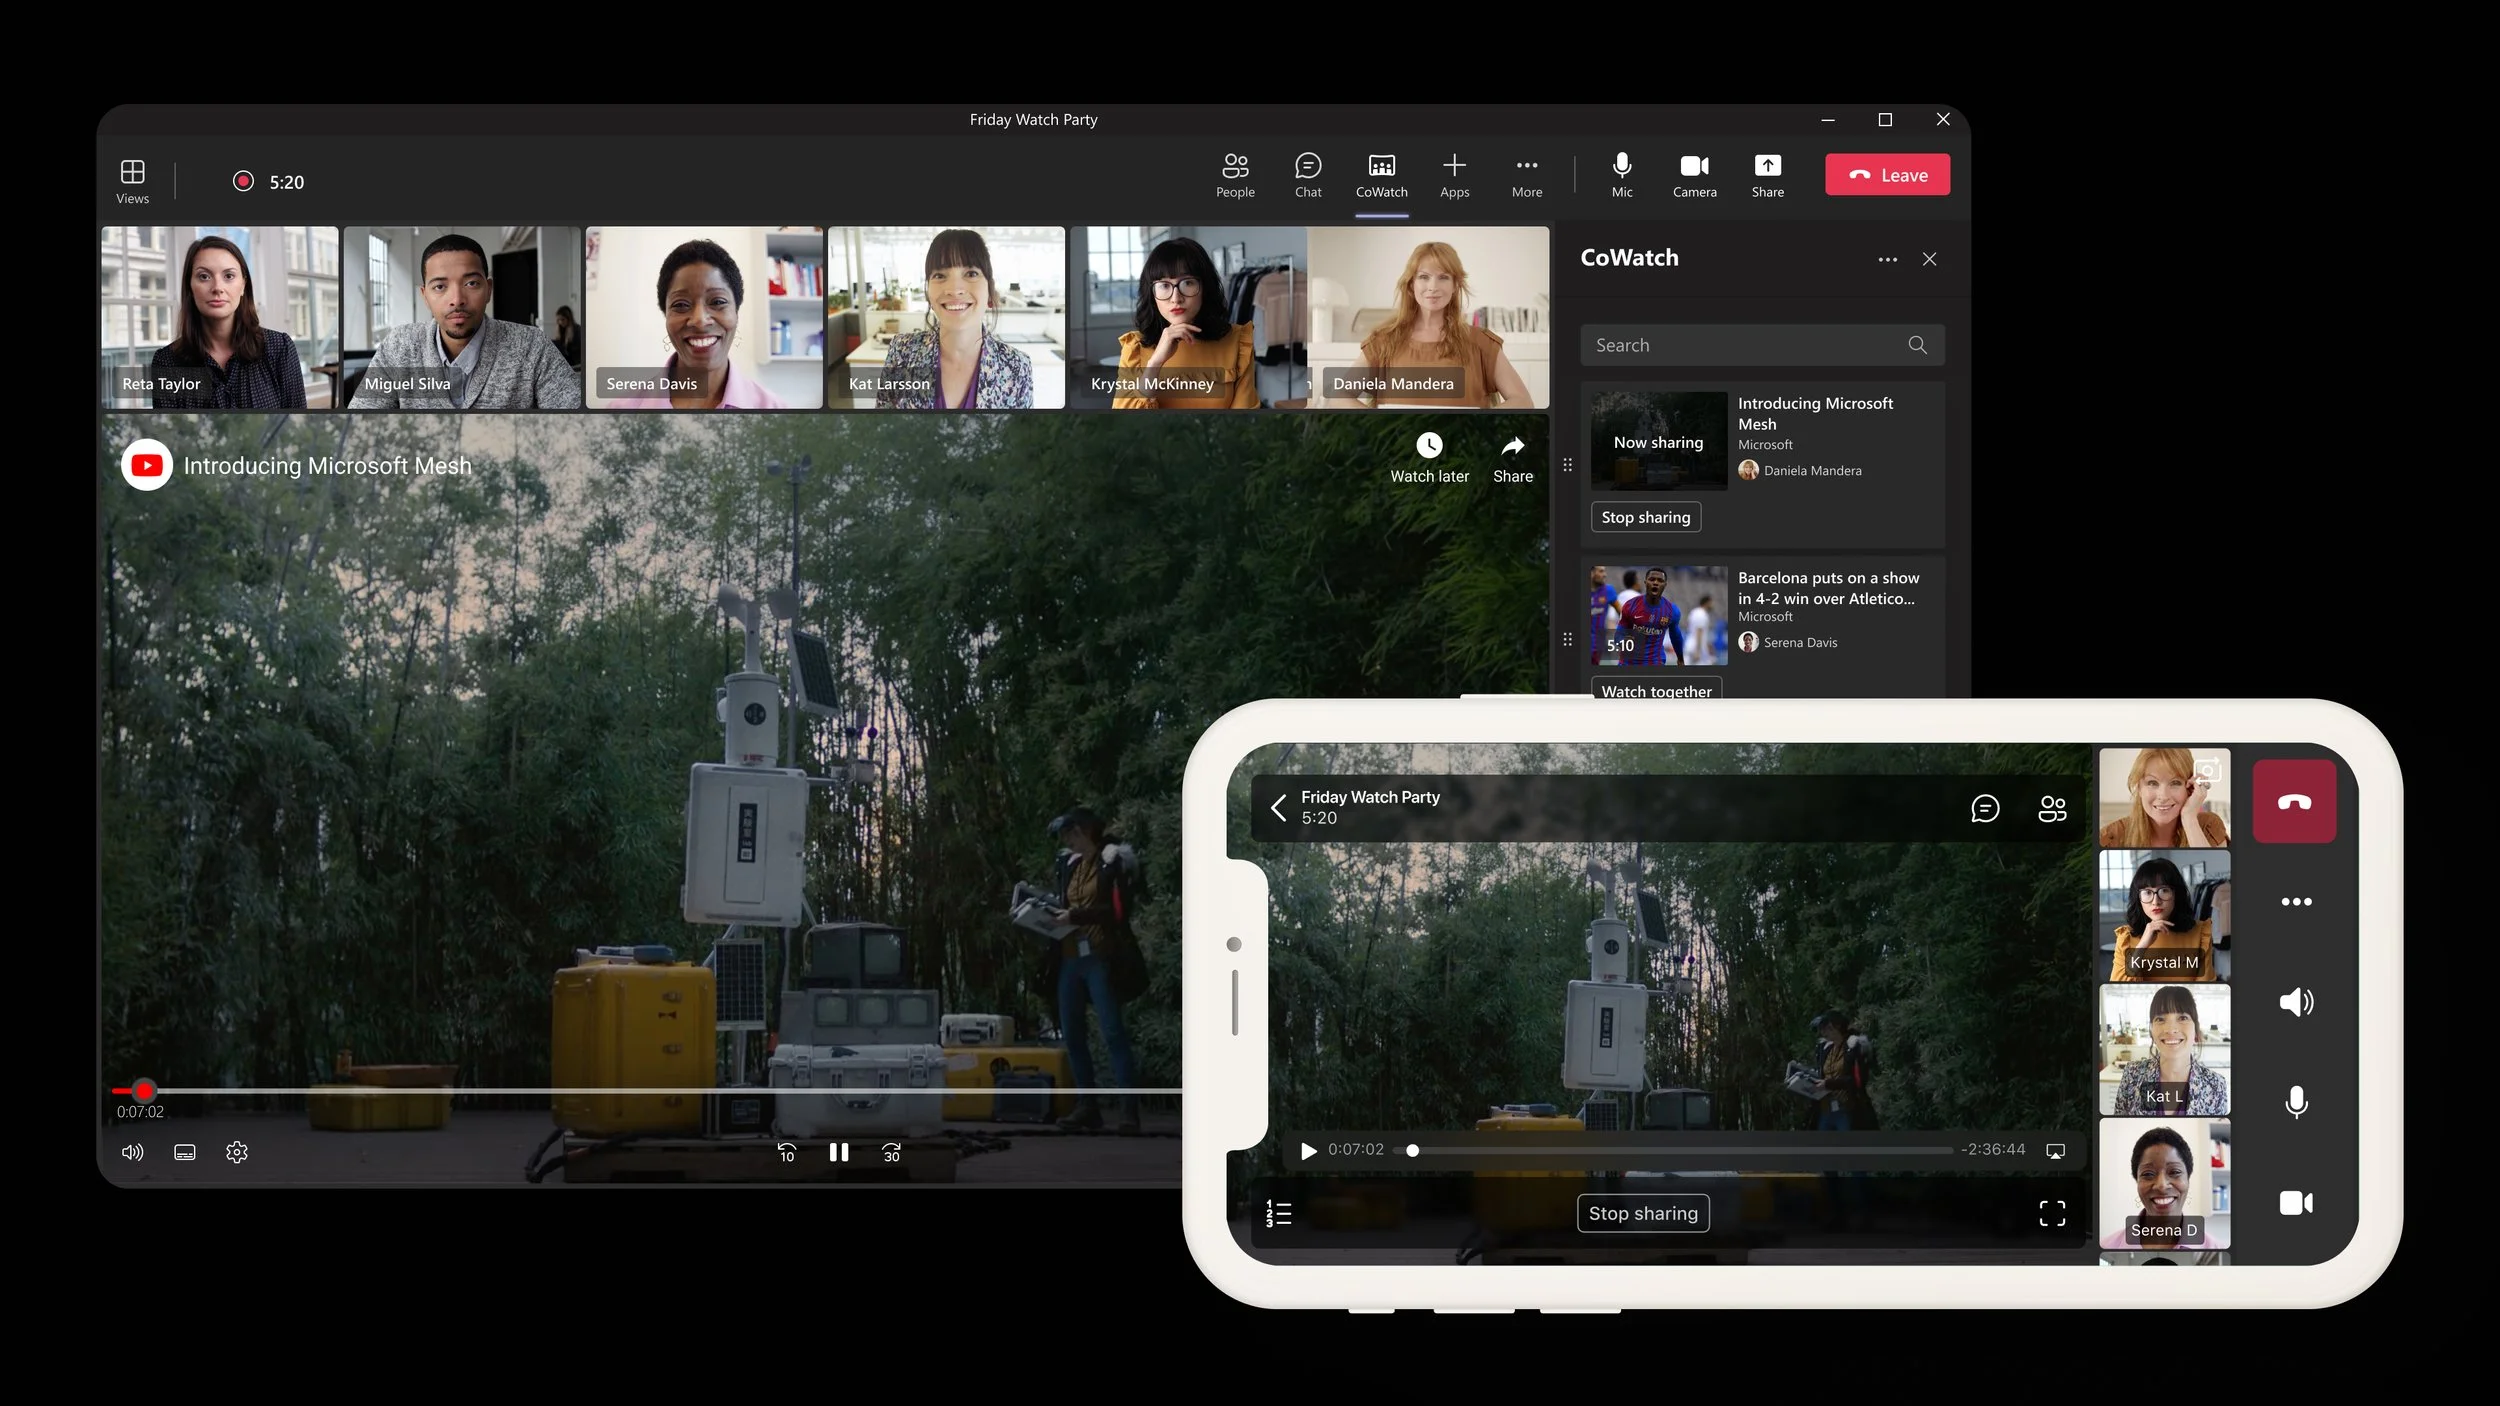2500x1406 pixels.
Task: Click the red video progress scrubber
Action: [x=144, y=1090]
